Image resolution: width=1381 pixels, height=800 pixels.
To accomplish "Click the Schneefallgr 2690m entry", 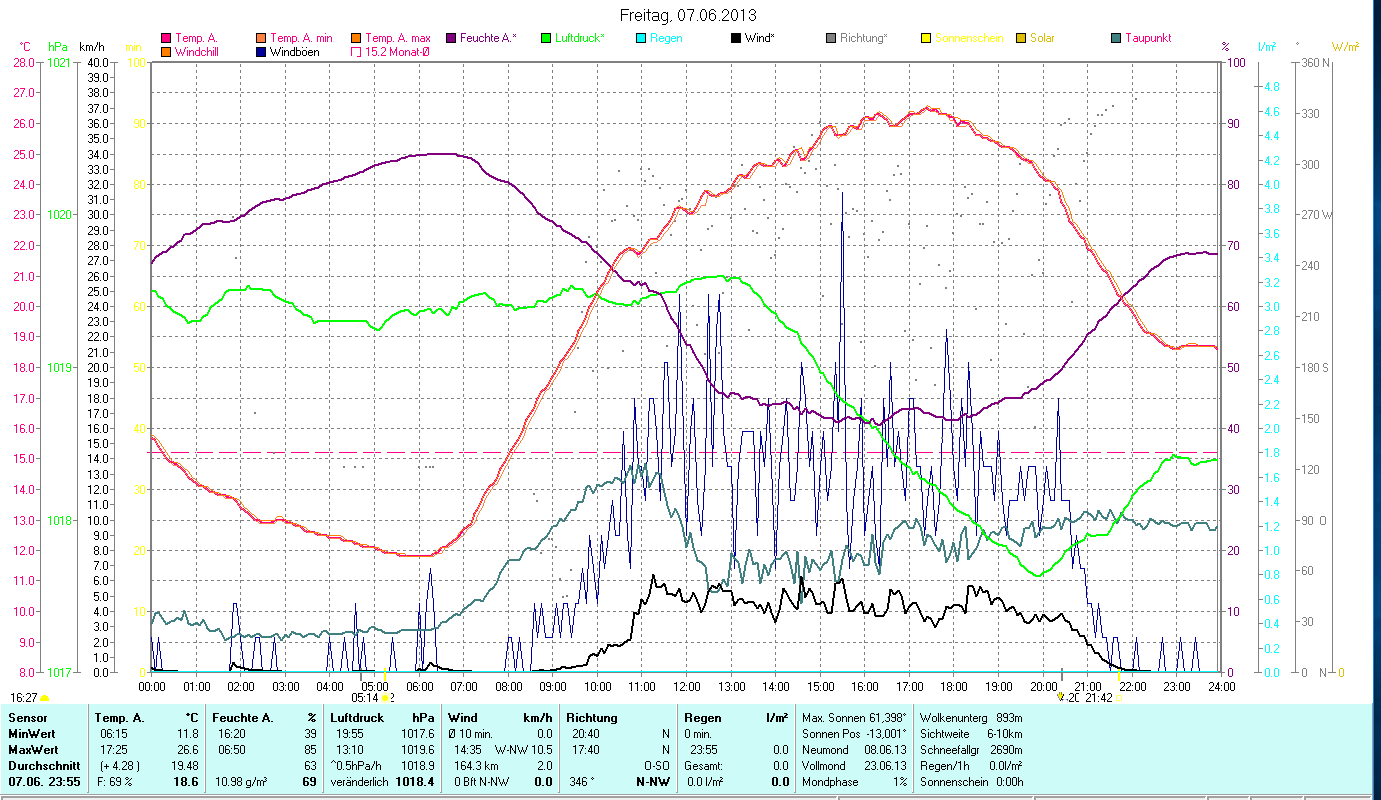I will tap(971, 749).
